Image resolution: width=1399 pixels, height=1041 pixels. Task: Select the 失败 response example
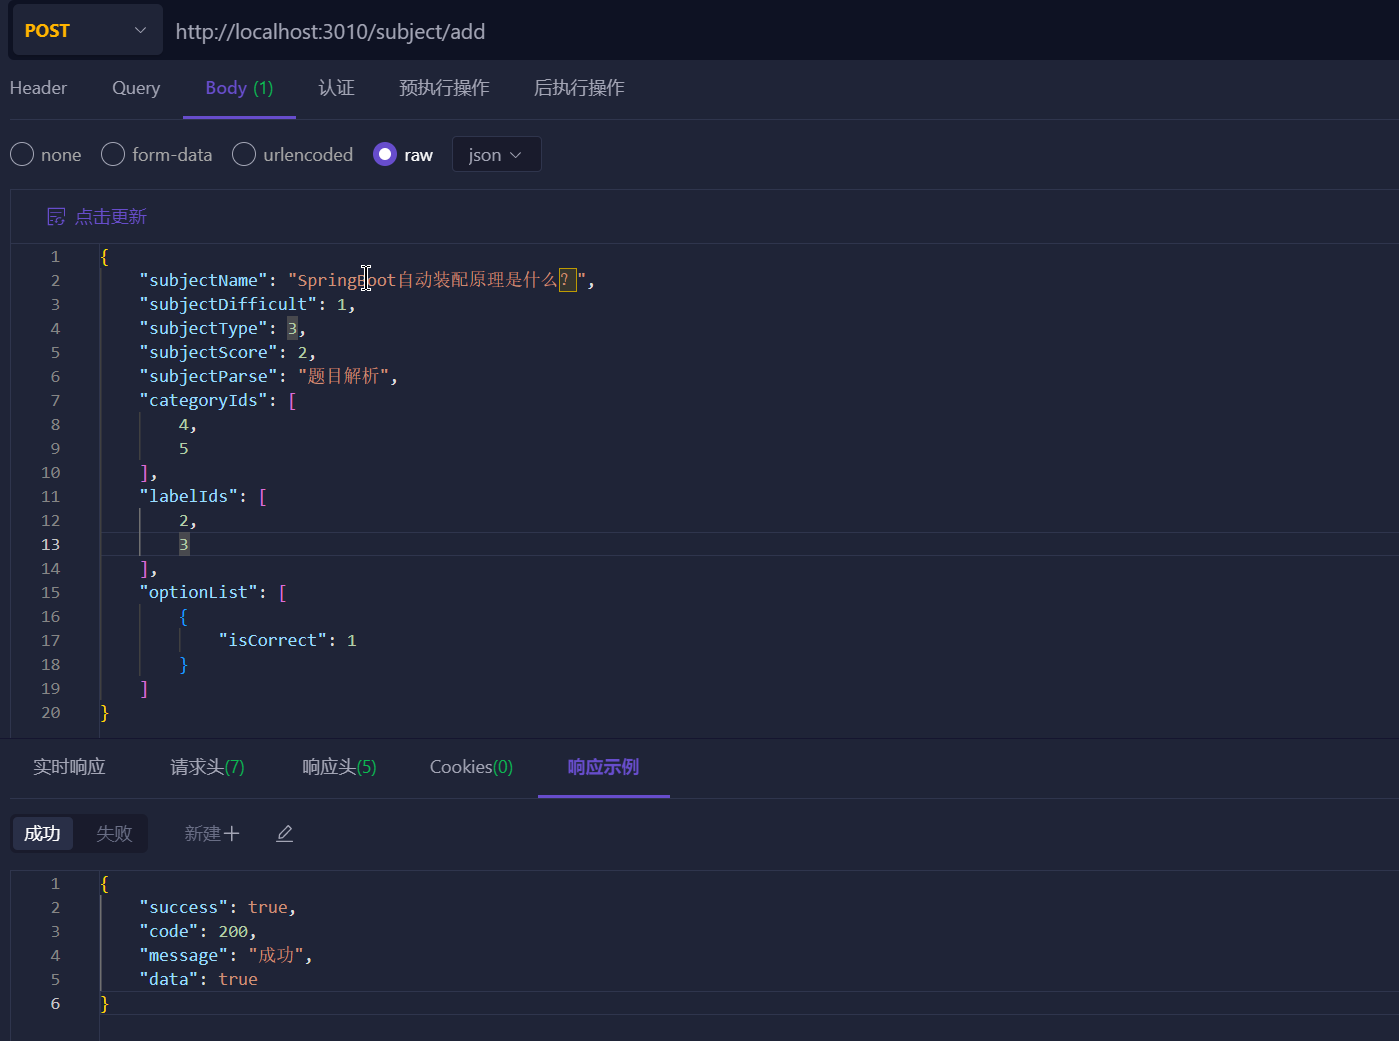point(114,834)
